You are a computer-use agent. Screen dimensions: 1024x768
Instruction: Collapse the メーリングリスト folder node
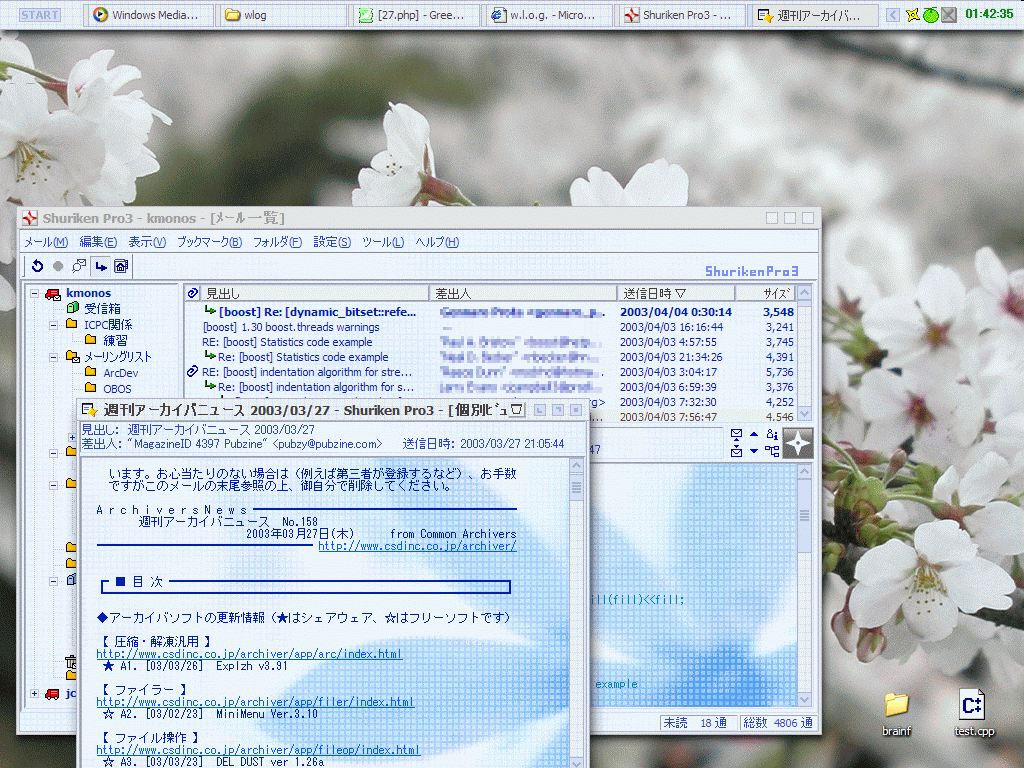point(54,357)
